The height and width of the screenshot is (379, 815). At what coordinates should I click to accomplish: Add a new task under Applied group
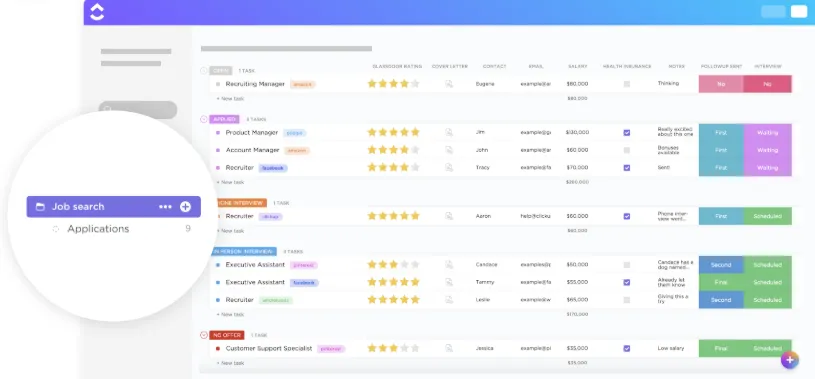pos(230,182)
